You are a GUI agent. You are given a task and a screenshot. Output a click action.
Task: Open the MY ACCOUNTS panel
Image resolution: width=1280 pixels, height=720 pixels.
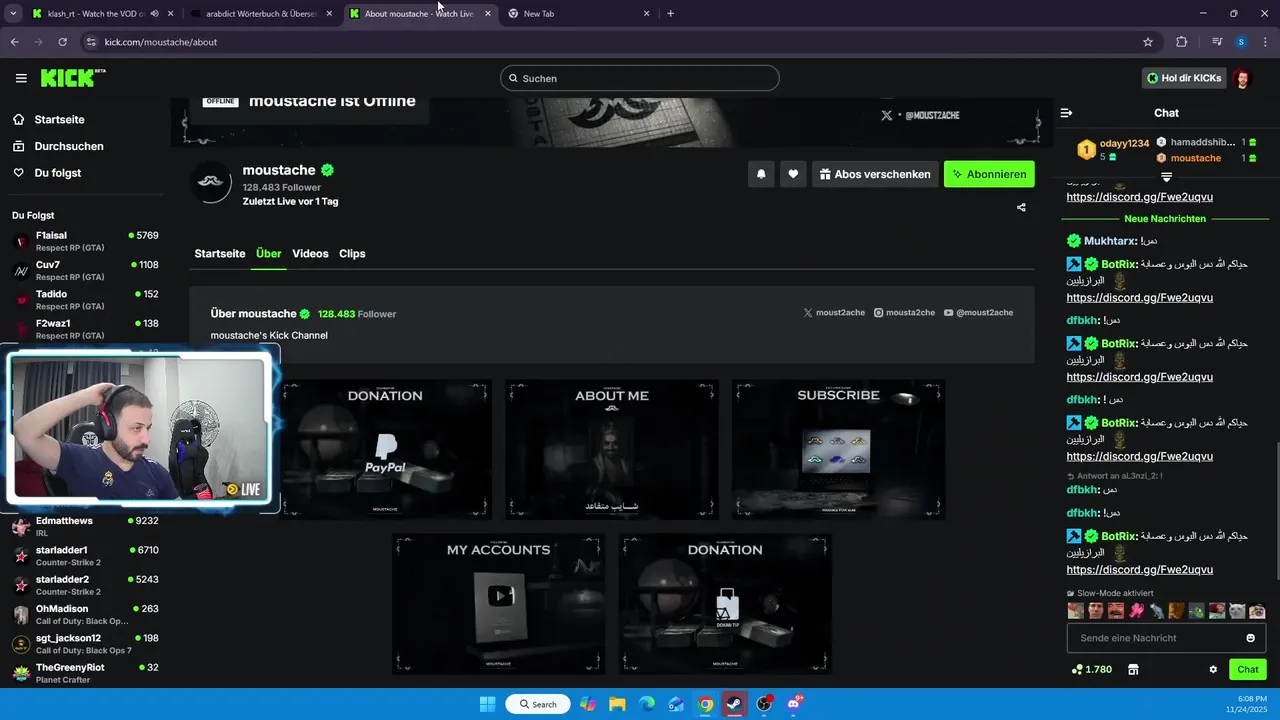click(x=498, y=604)
